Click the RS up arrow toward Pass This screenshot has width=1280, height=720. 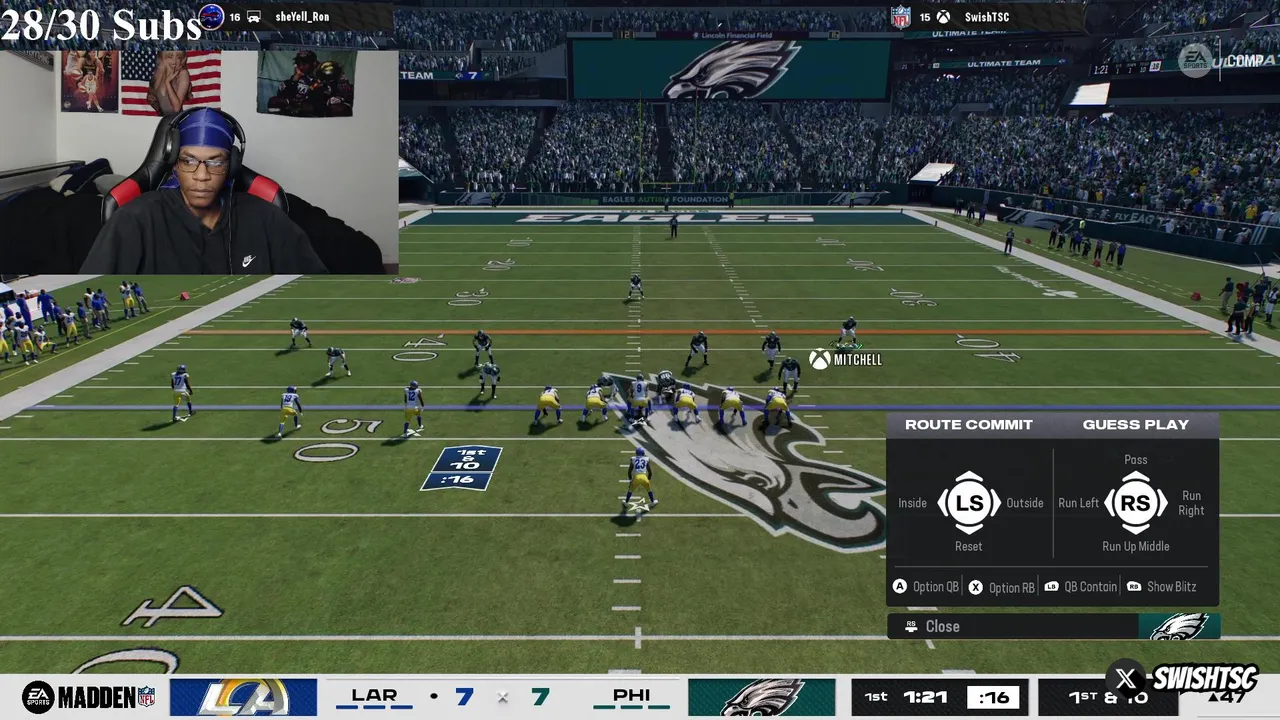(1136, 476)
